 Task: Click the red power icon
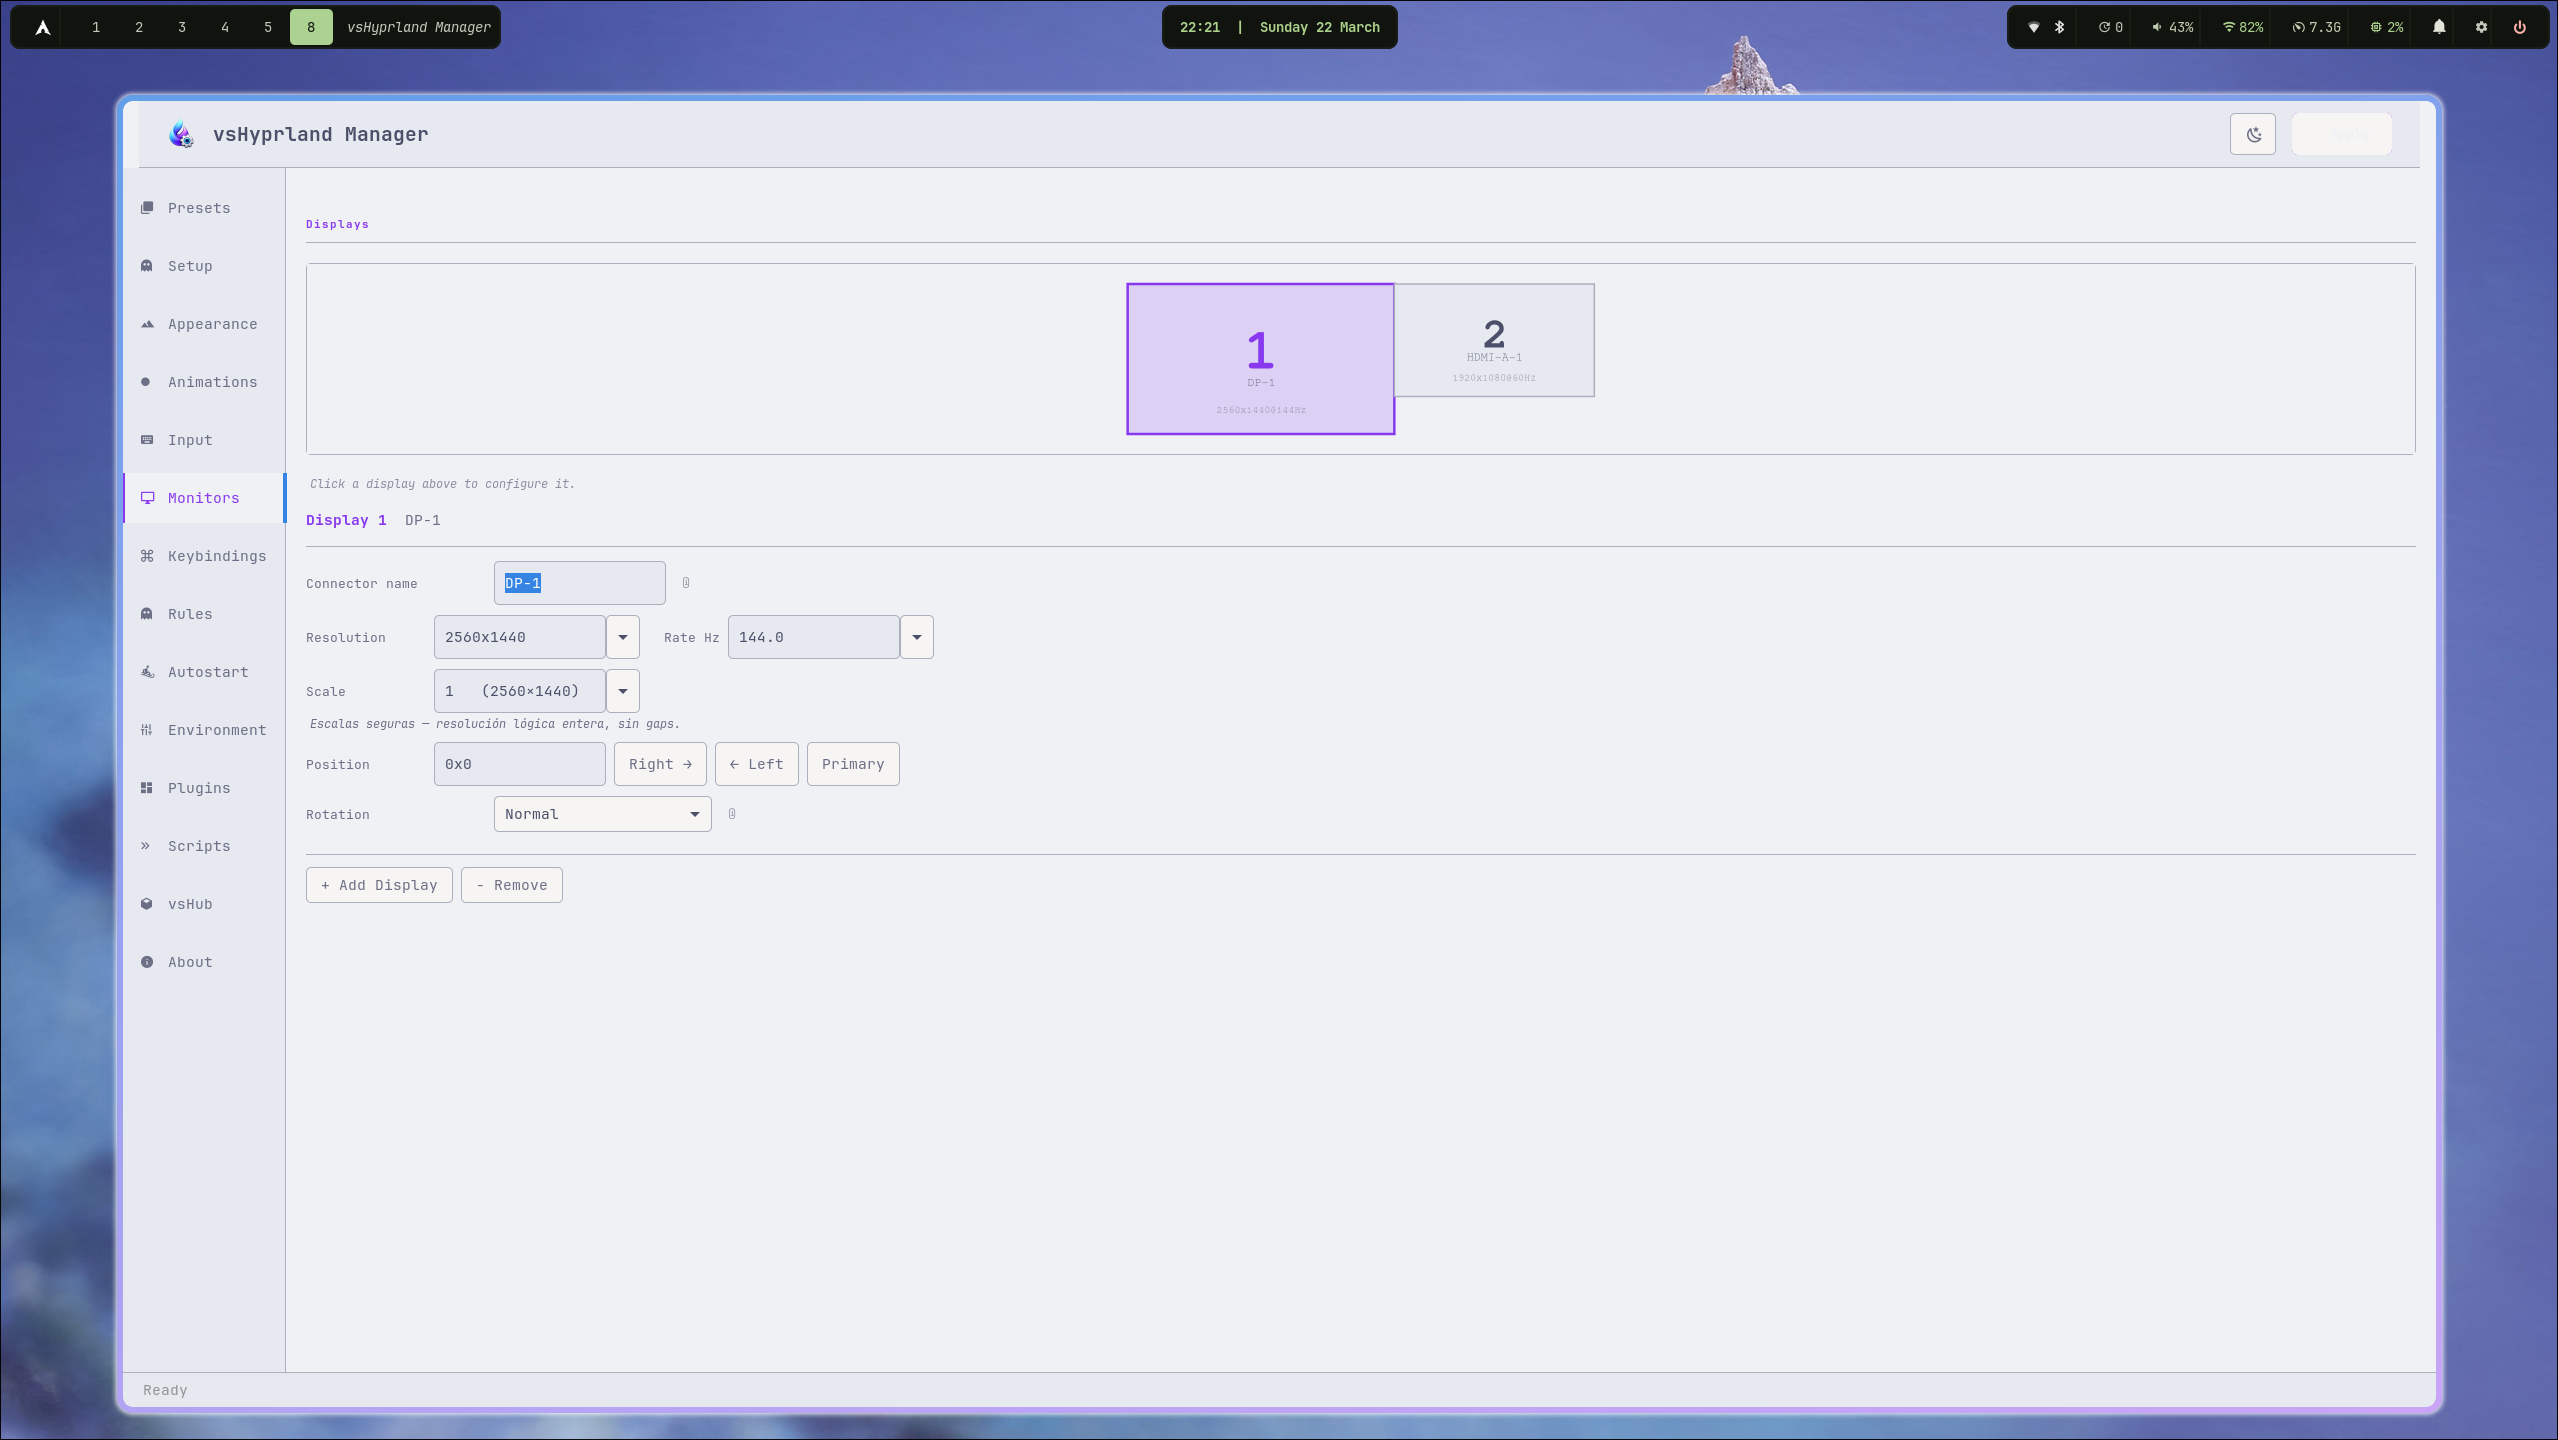[2520, 27]
